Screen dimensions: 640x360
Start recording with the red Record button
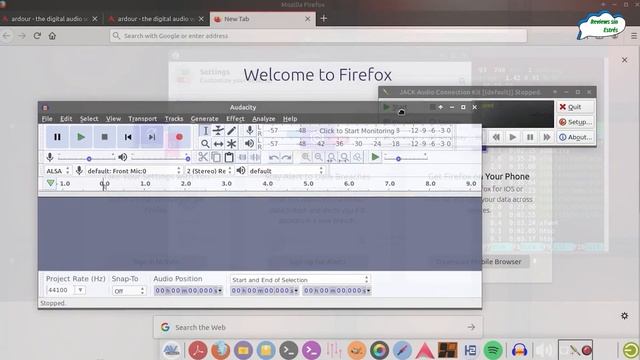(179, 137)
